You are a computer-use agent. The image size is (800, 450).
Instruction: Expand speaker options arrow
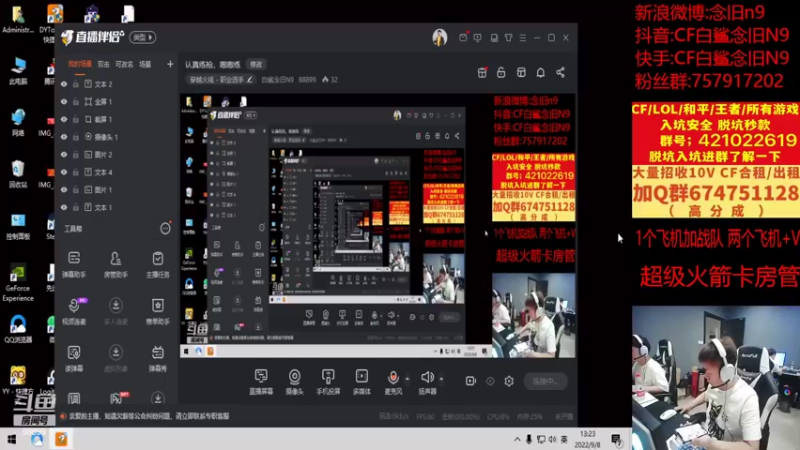point(441,379)
